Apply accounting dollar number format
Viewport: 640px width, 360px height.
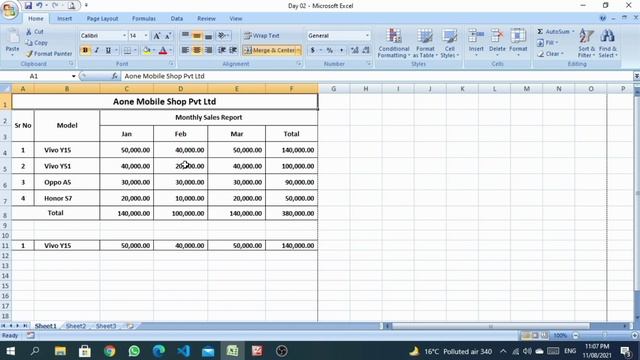(313, 50)
